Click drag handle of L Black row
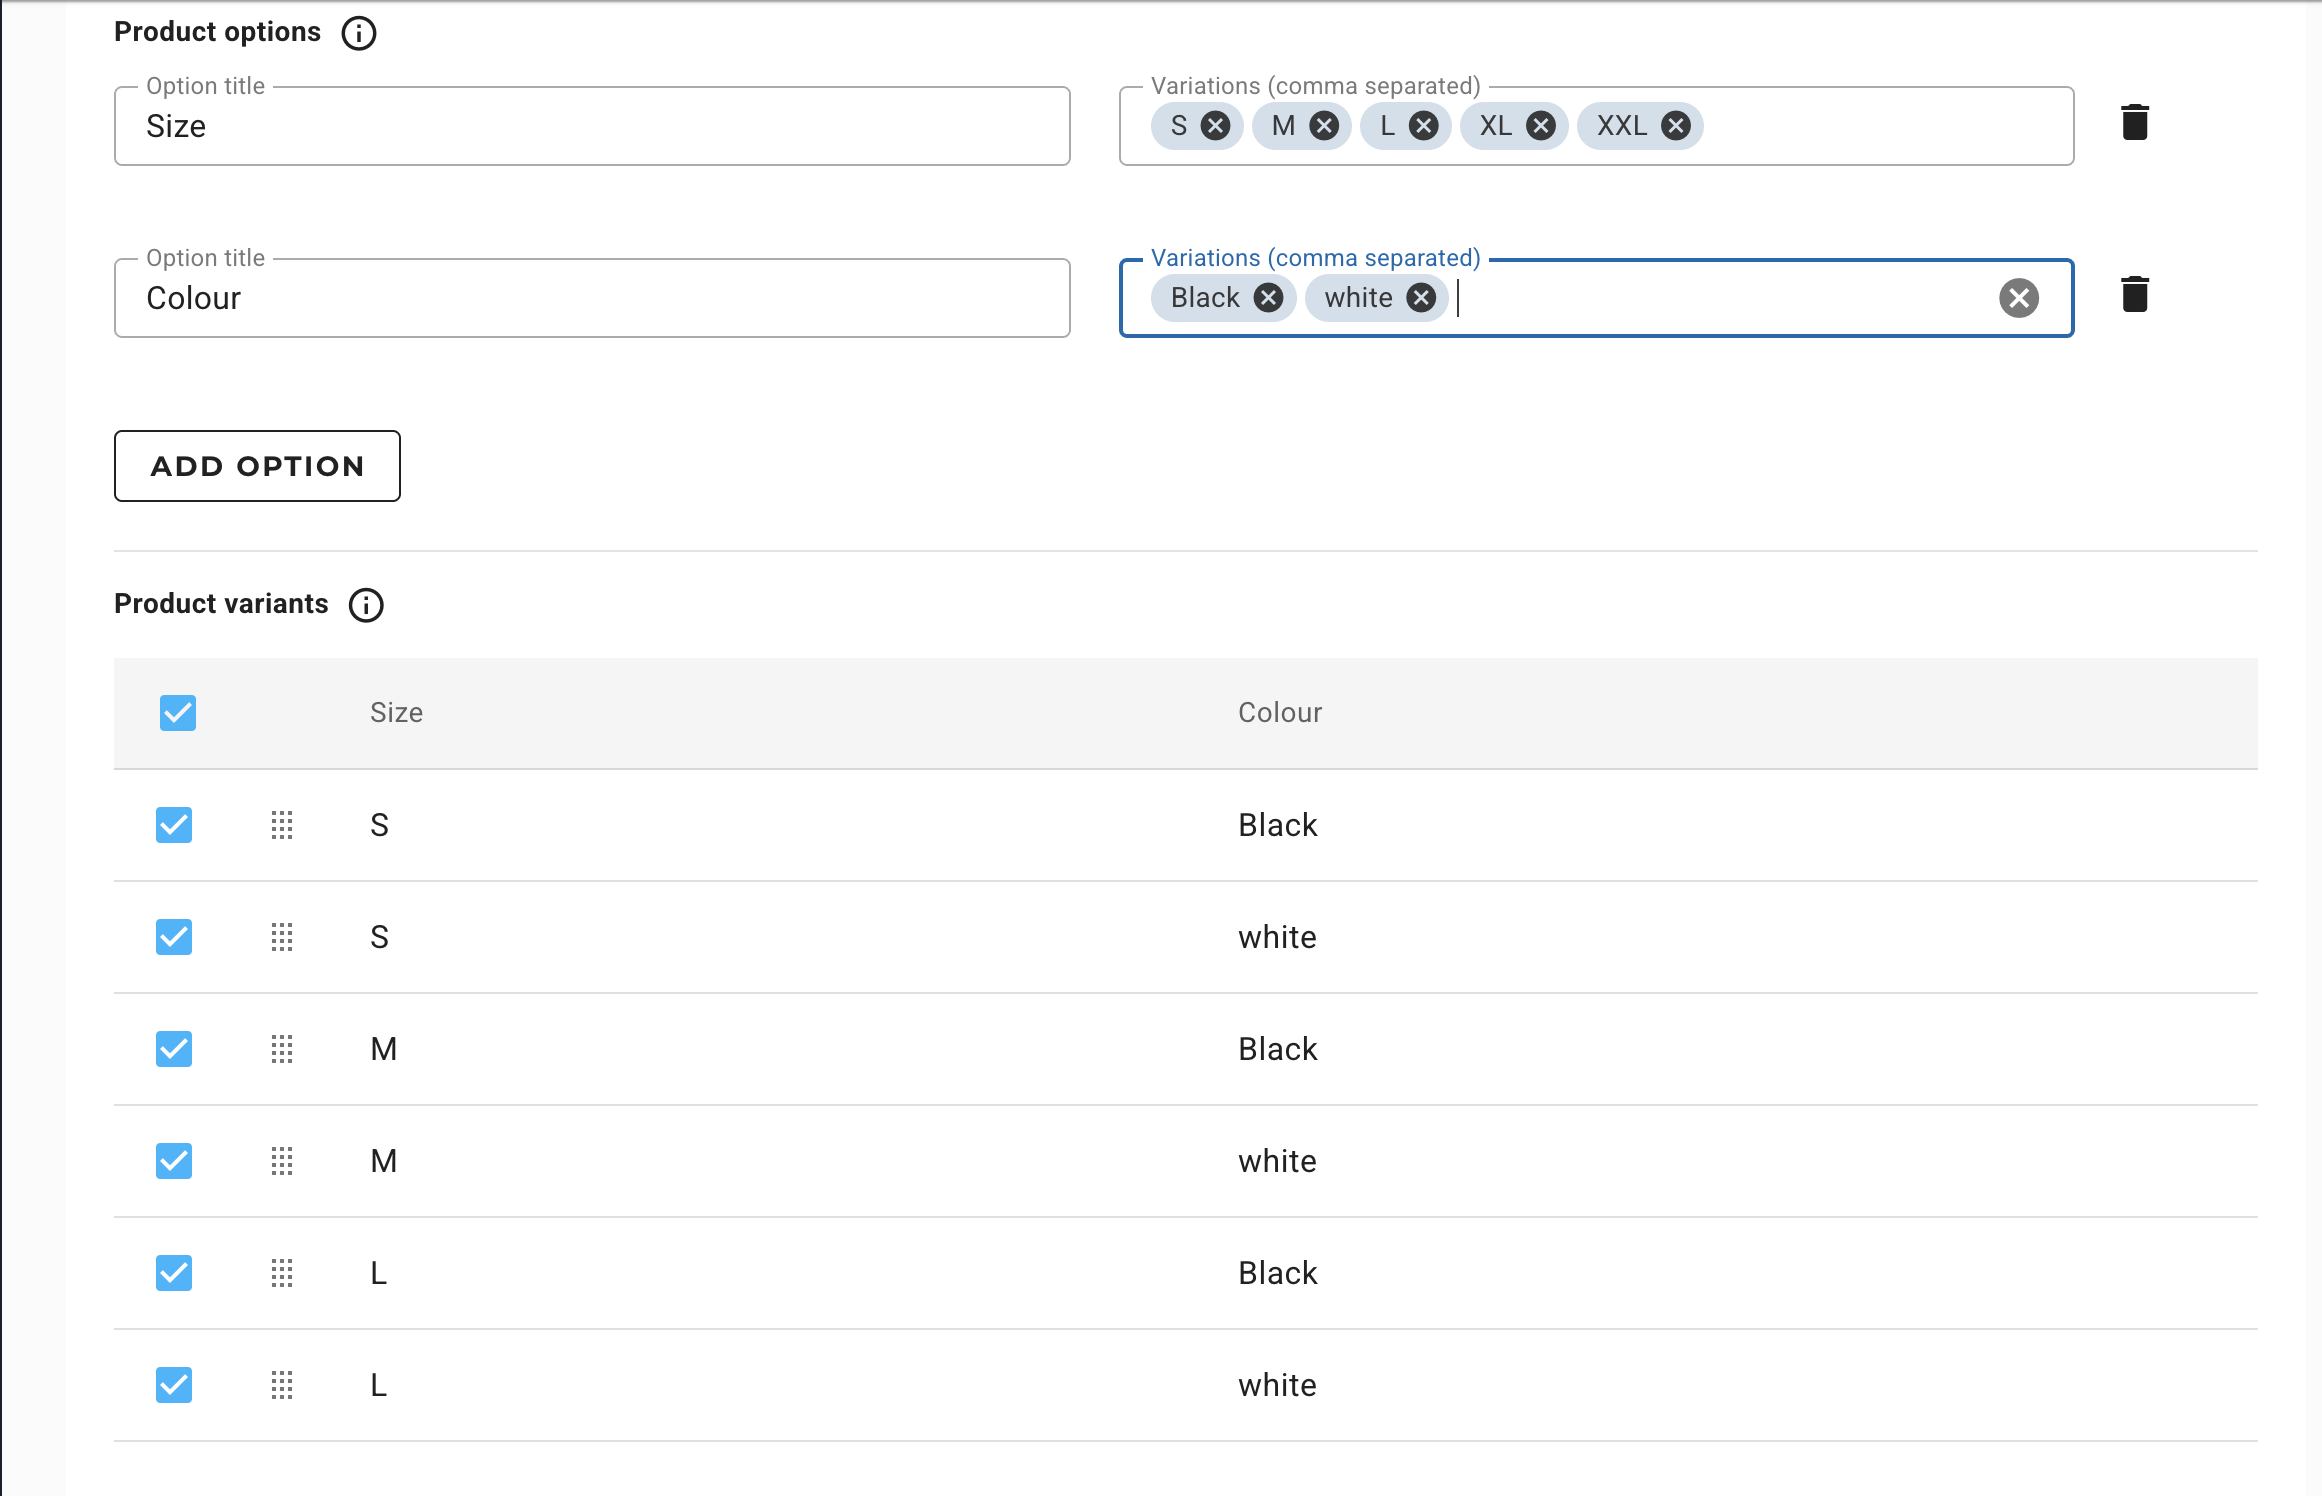The height and width of the screenshot is (1496, 2322). [x=282, y=1273]
